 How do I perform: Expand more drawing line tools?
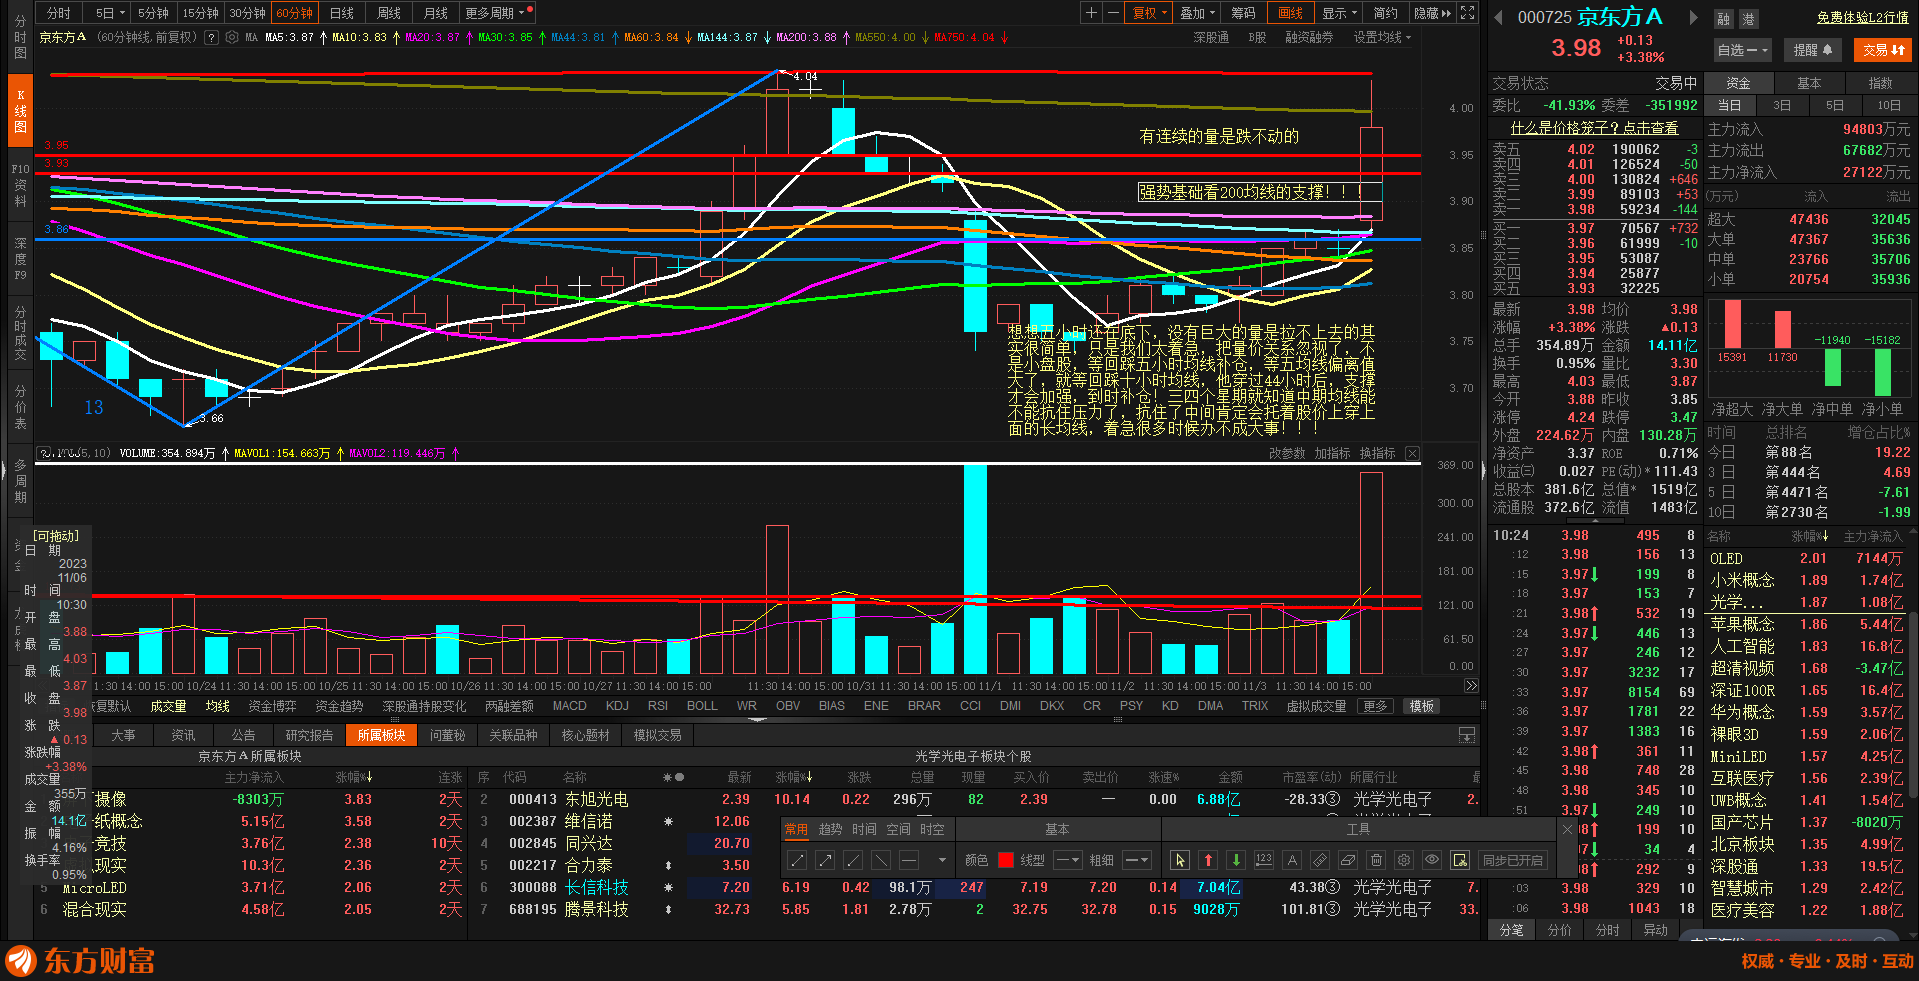pos(942,860)
